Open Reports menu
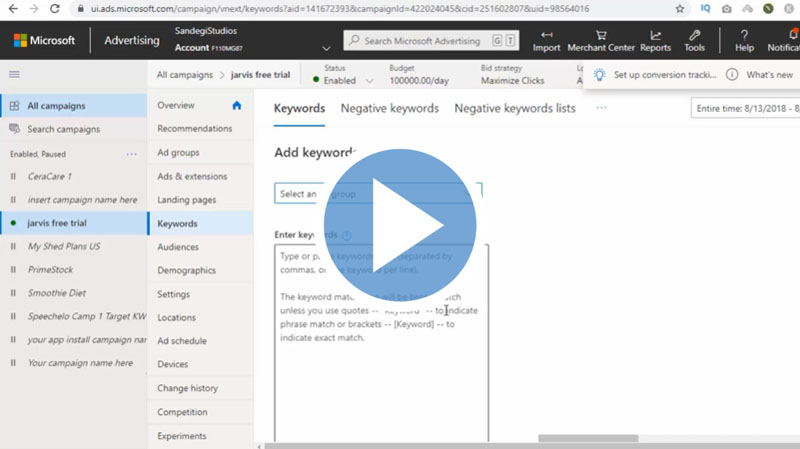Image resolution: width=800 pixels, height=449 pixels. click(655, 41)
